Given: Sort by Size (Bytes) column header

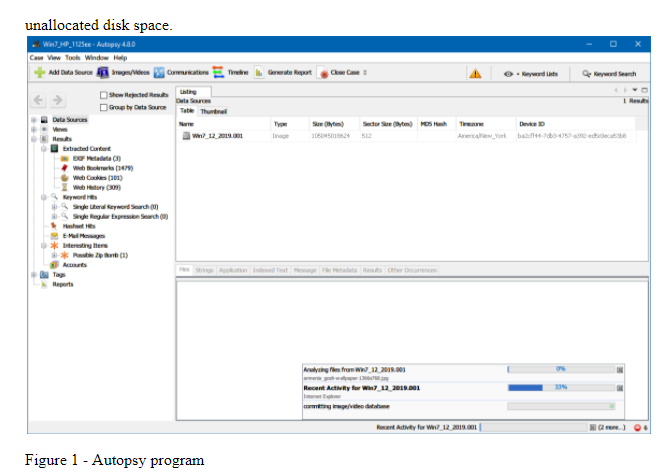Looking at the screenshot, I should pos(334,124).
